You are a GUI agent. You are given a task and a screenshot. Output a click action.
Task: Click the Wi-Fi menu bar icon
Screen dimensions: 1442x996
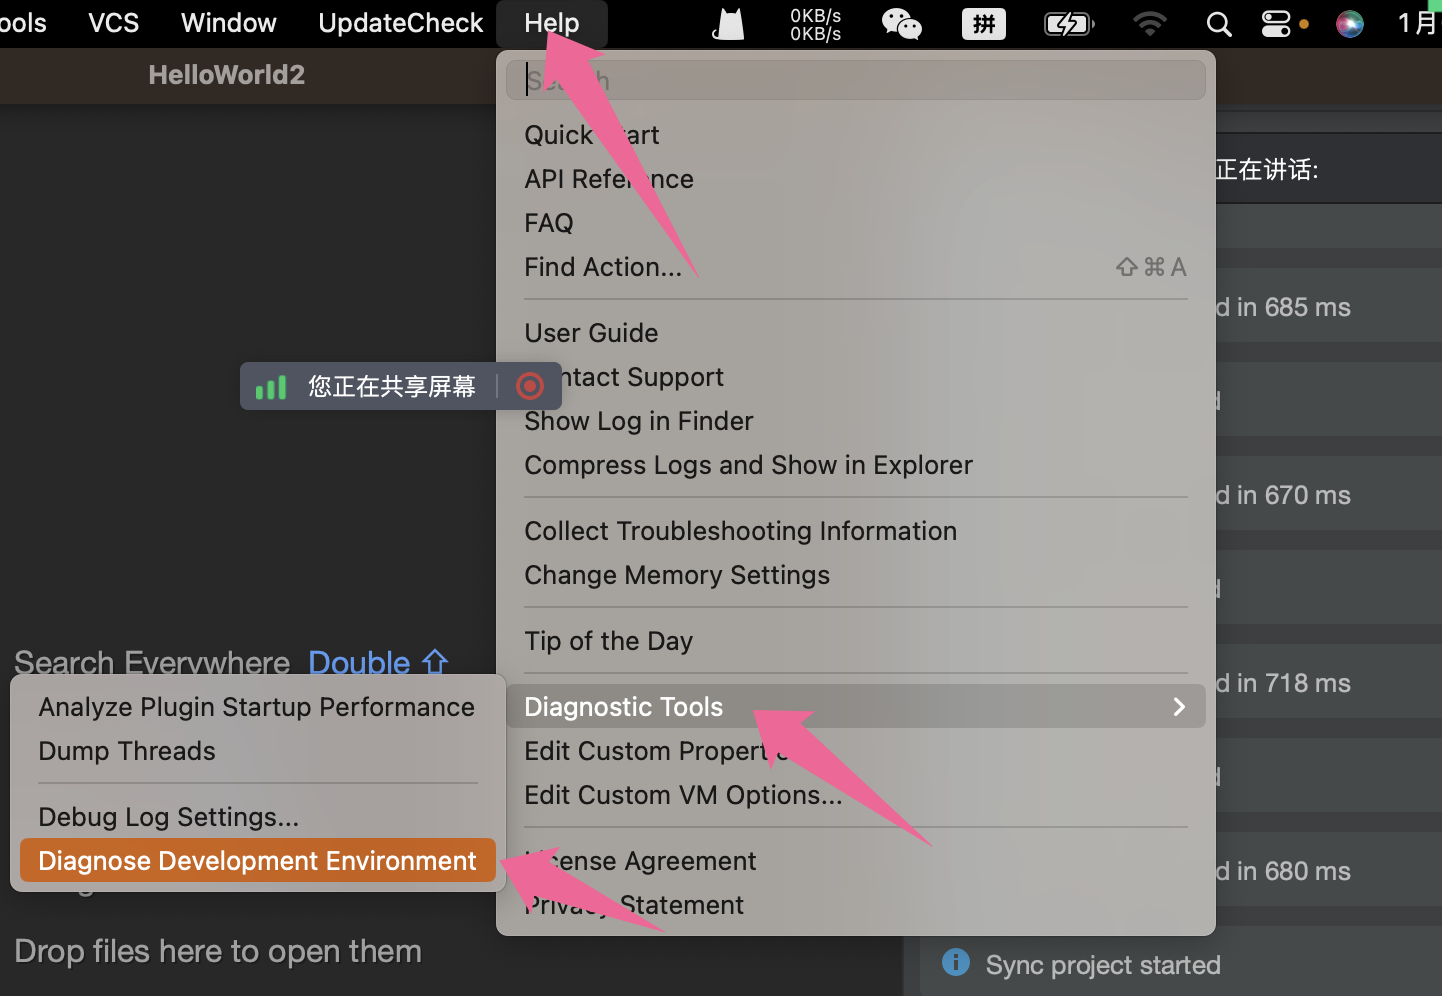click(x=1150, y=23)
